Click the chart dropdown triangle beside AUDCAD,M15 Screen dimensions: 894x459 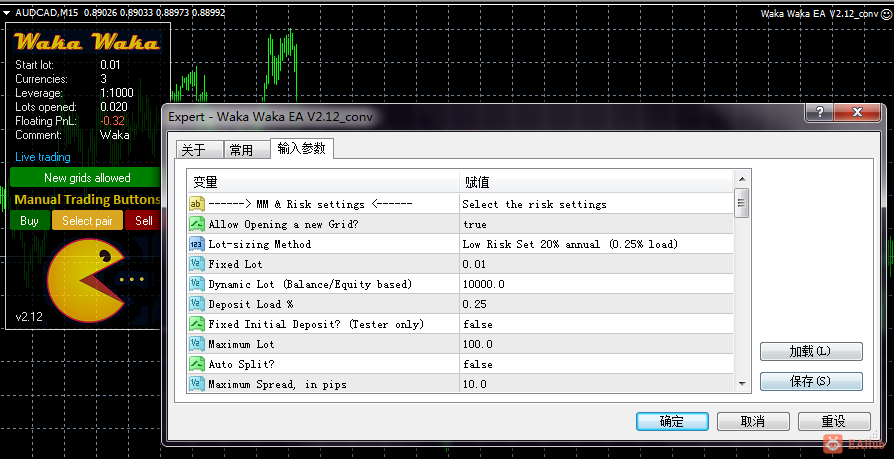(x=6, y=13)
